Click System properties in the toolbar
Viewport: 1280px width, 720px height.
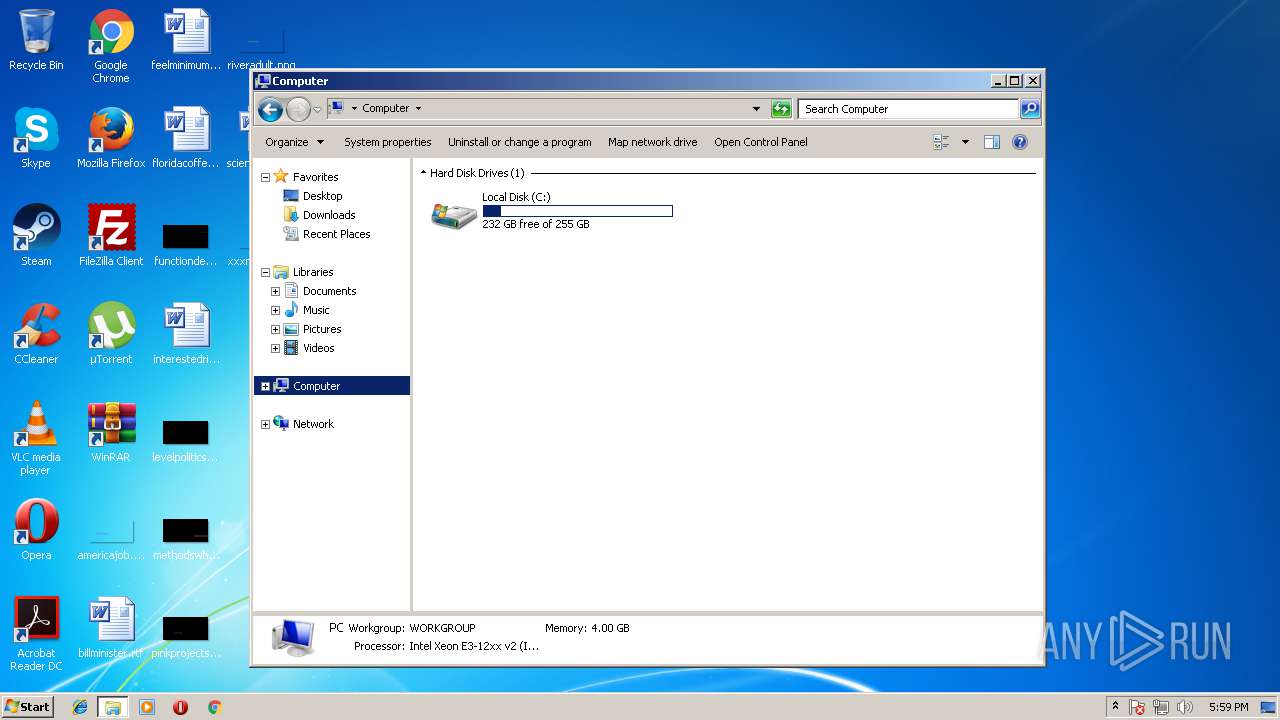pyautogui.click(x=388, y=142)
